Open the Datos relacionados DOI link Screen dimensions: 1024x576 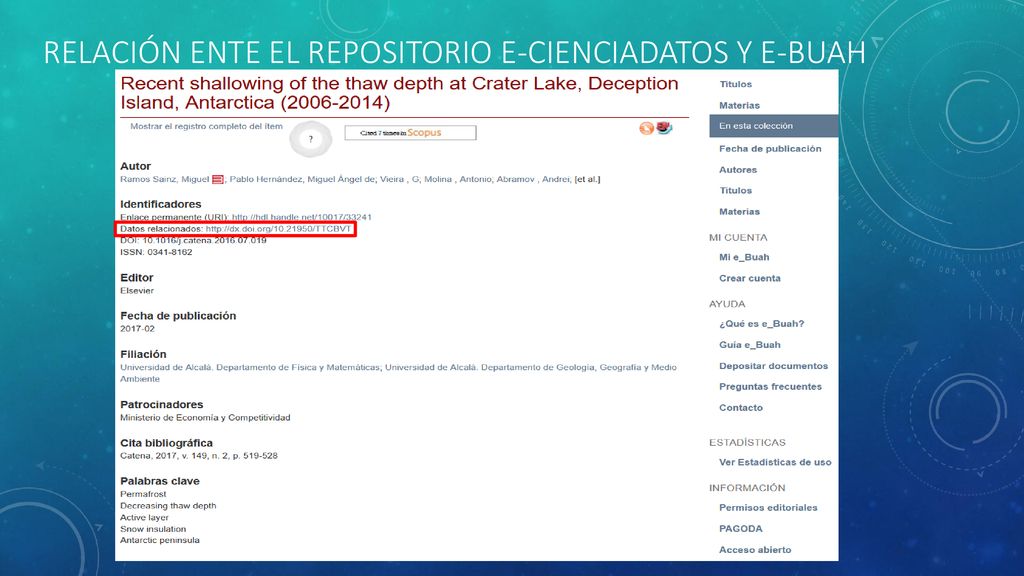(x=278, y=229)
